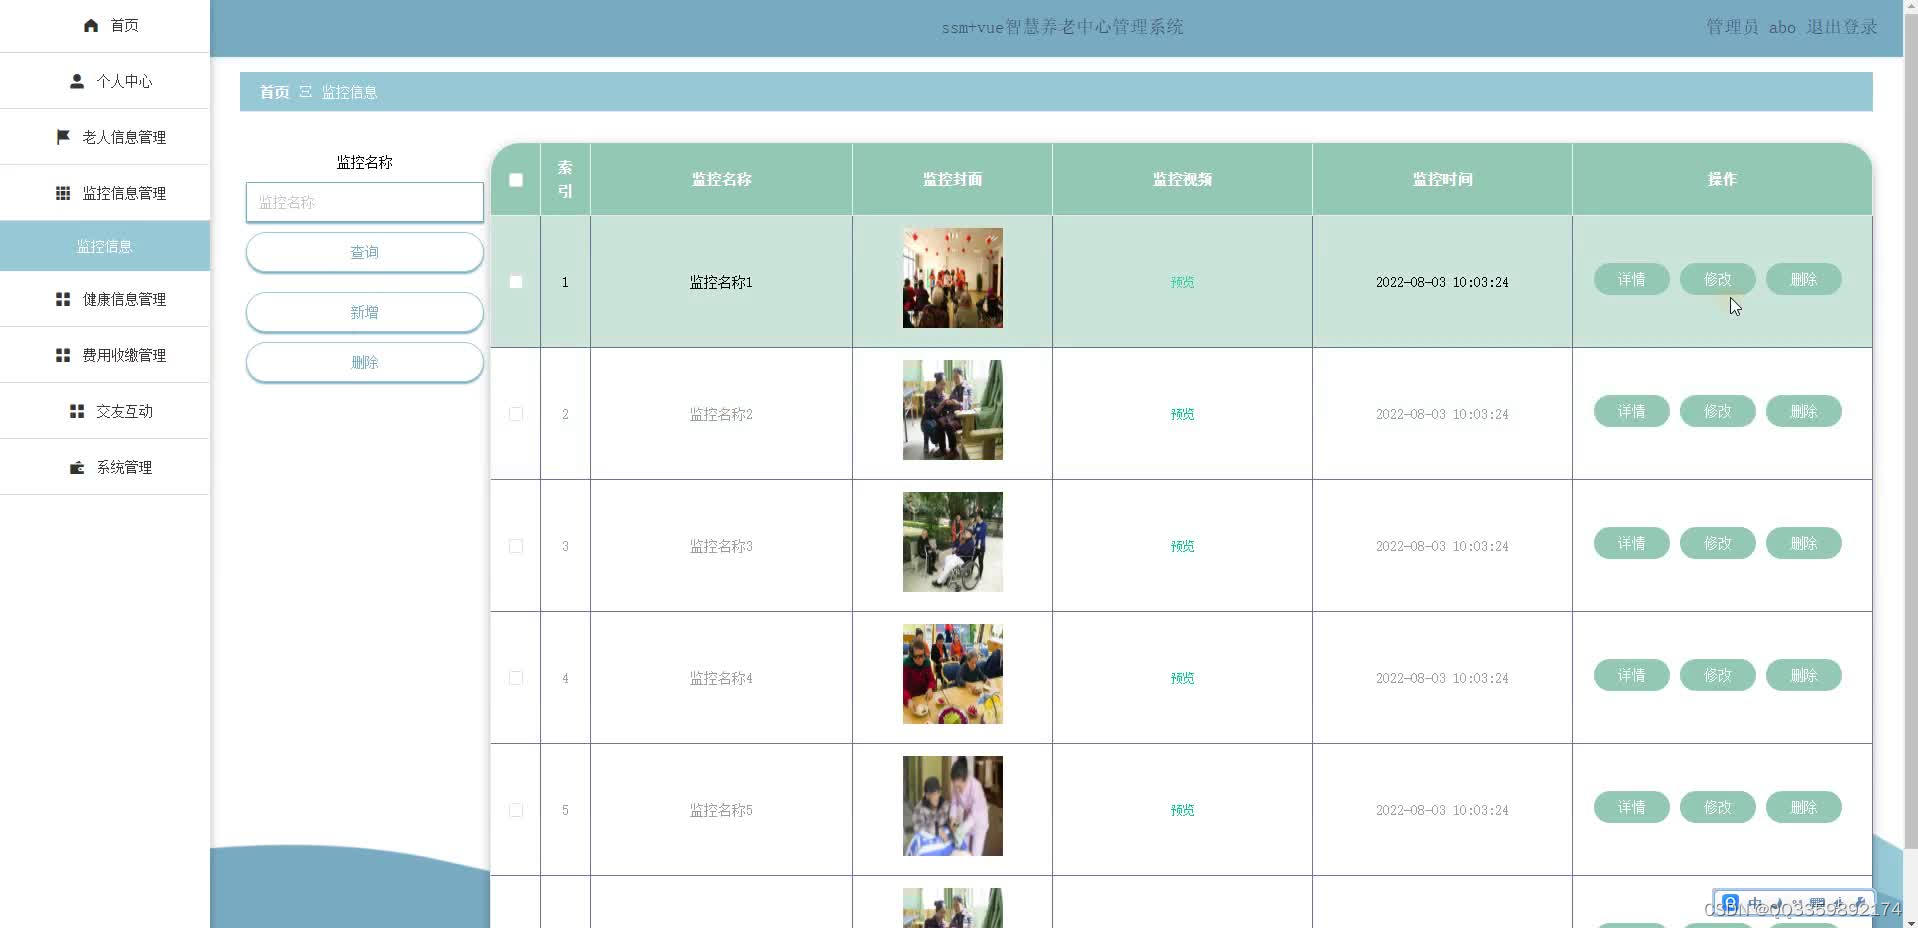Open cover thumbnail of 监控名称1
This screenshot has width=1918, height=928.
[x=953, y=278]
